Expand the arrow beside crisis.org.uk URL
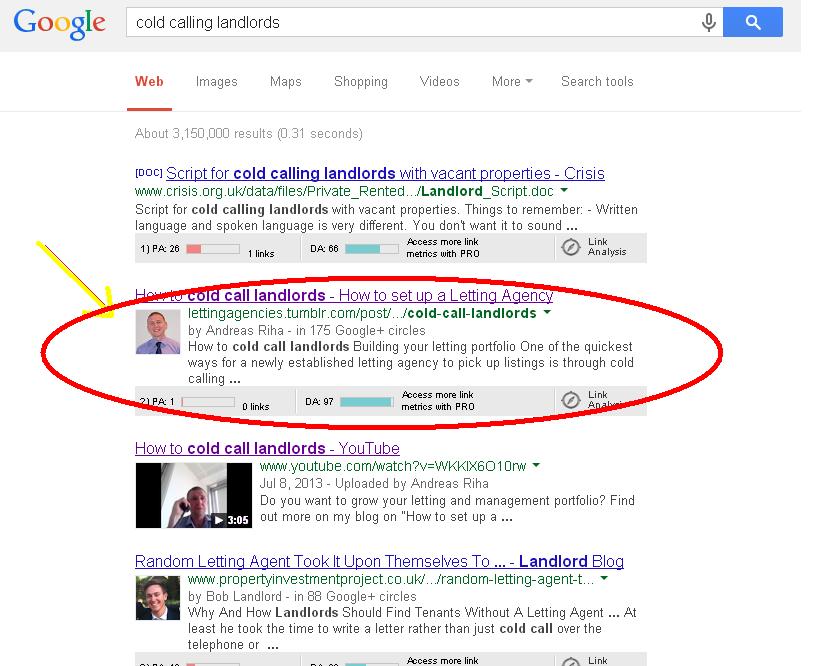The width and height of the screenshot is (818, 666). 564,191
